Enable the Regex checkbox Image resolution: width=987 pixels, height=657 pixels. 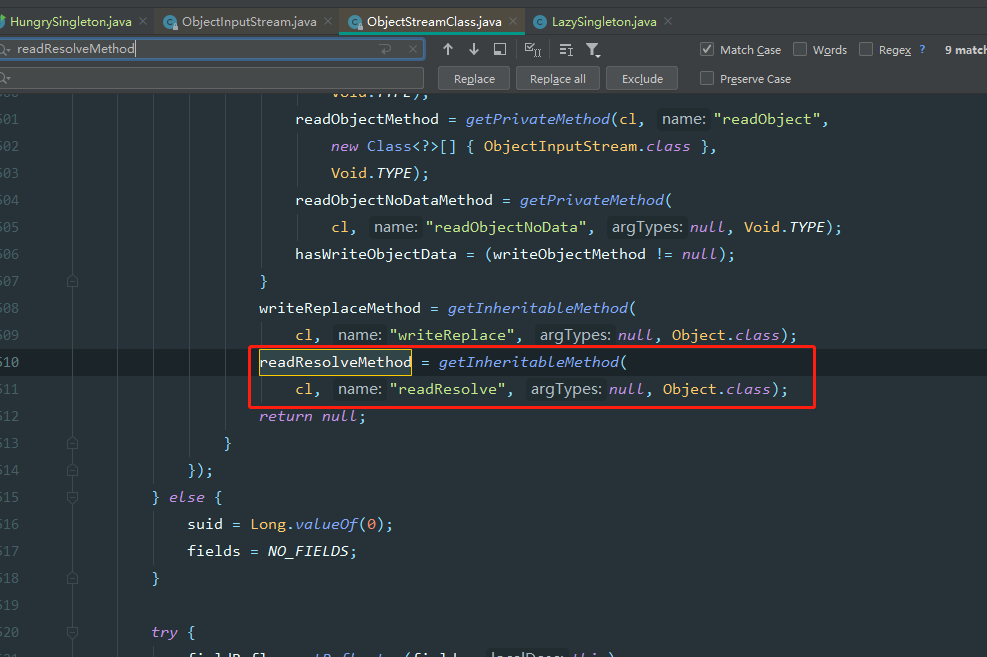[866, 49]
